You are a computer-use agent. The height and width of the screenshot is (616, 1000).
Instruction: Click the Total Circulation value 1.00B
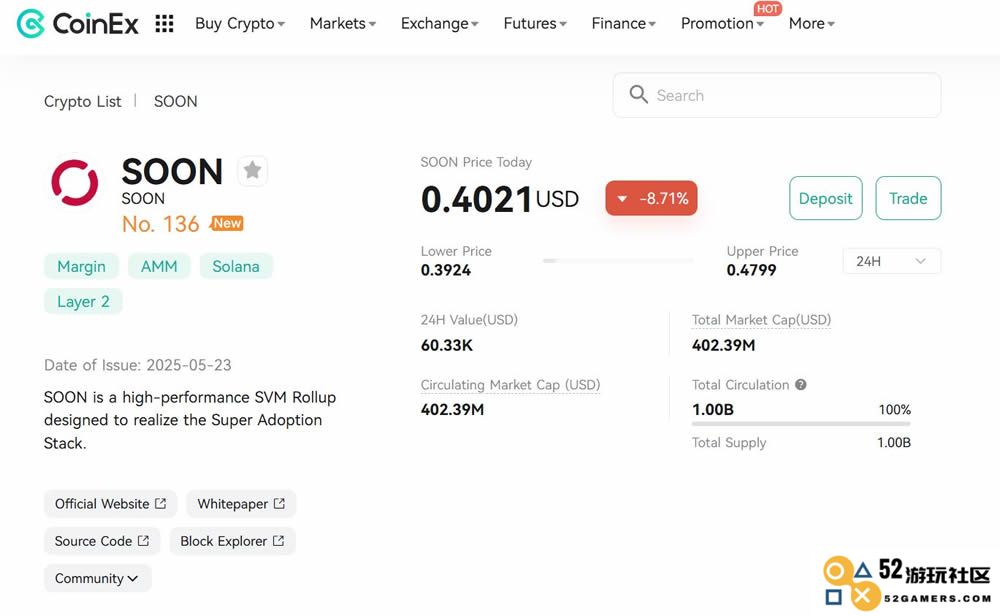pos(713,409)
